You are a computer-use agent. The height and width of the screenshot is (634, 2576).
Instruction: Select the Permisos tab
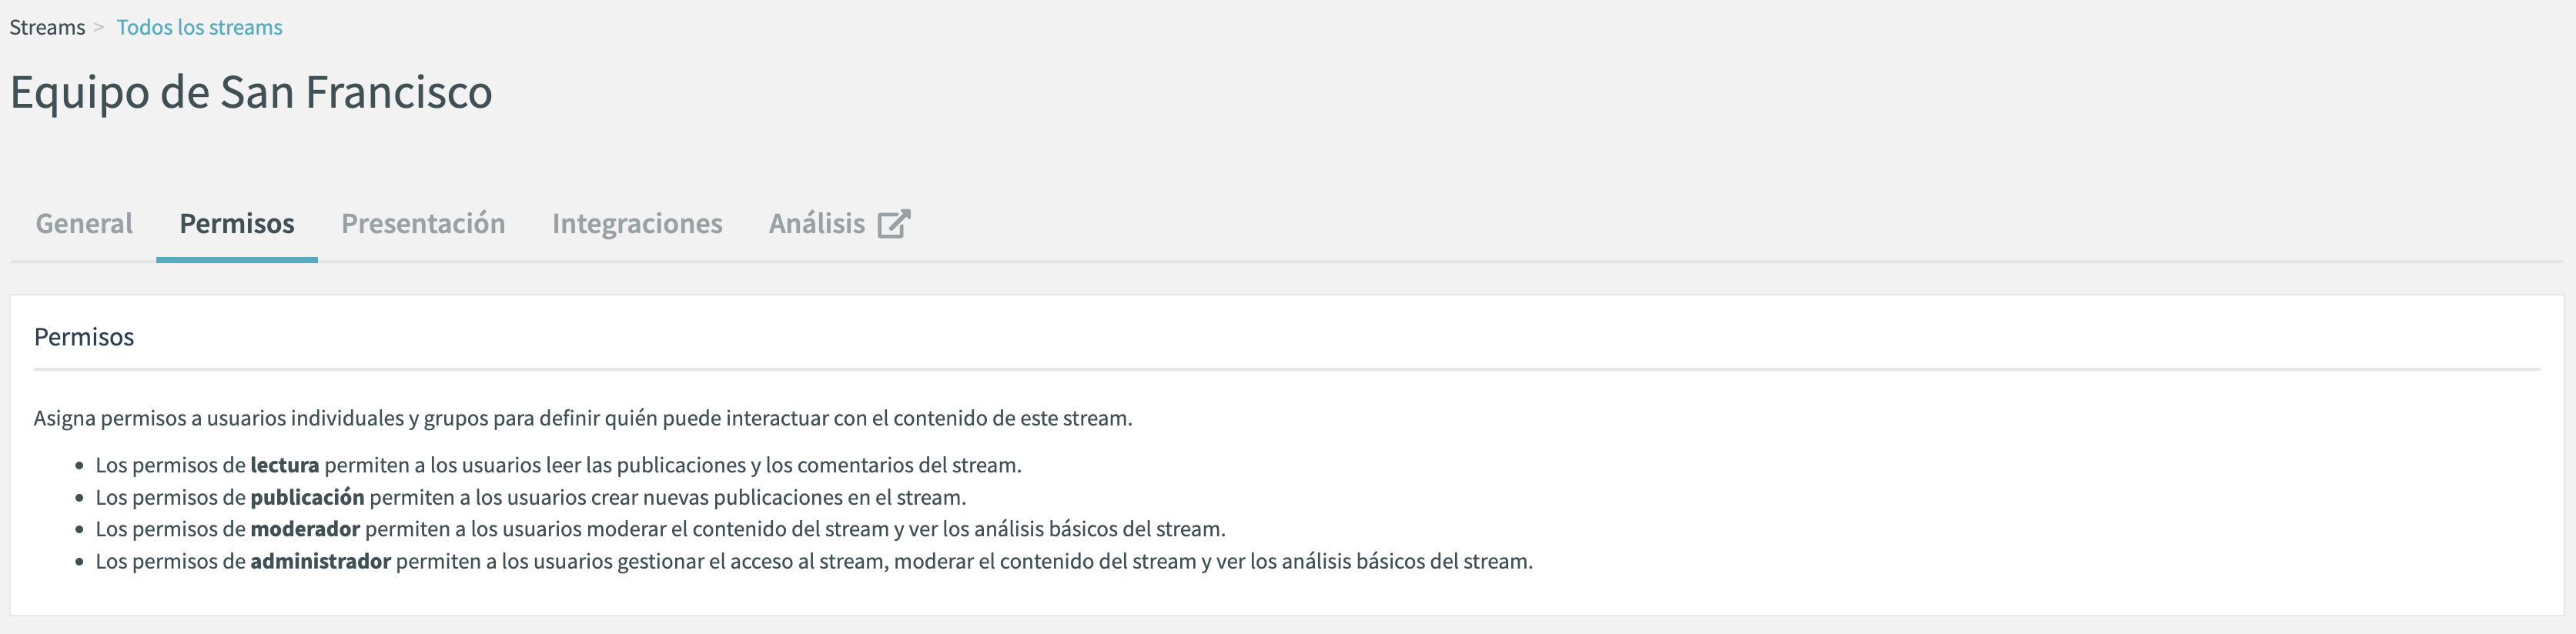(237, 223)
